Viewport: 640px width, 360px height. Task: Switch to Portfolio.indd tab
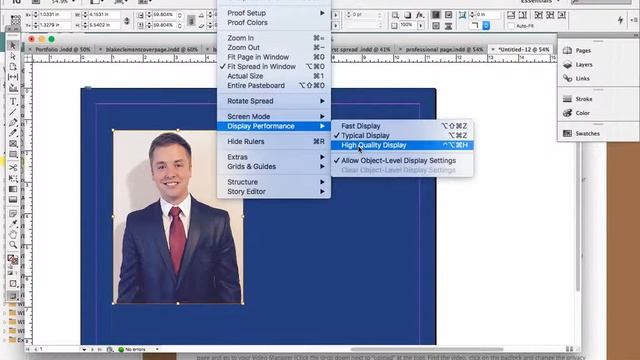62,49
